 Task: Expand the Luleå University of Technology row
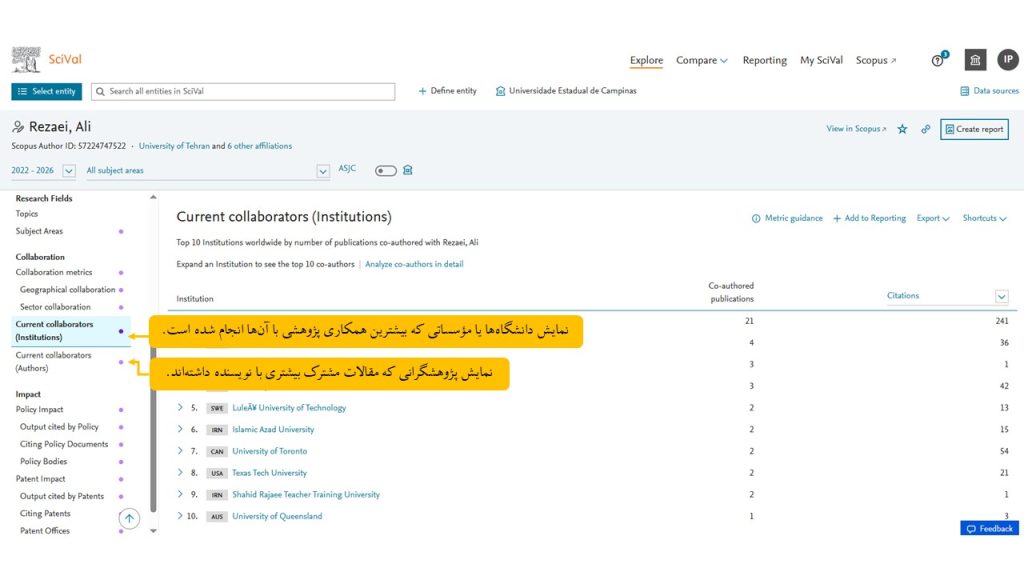pyautogui.click(x=180, y=407)
